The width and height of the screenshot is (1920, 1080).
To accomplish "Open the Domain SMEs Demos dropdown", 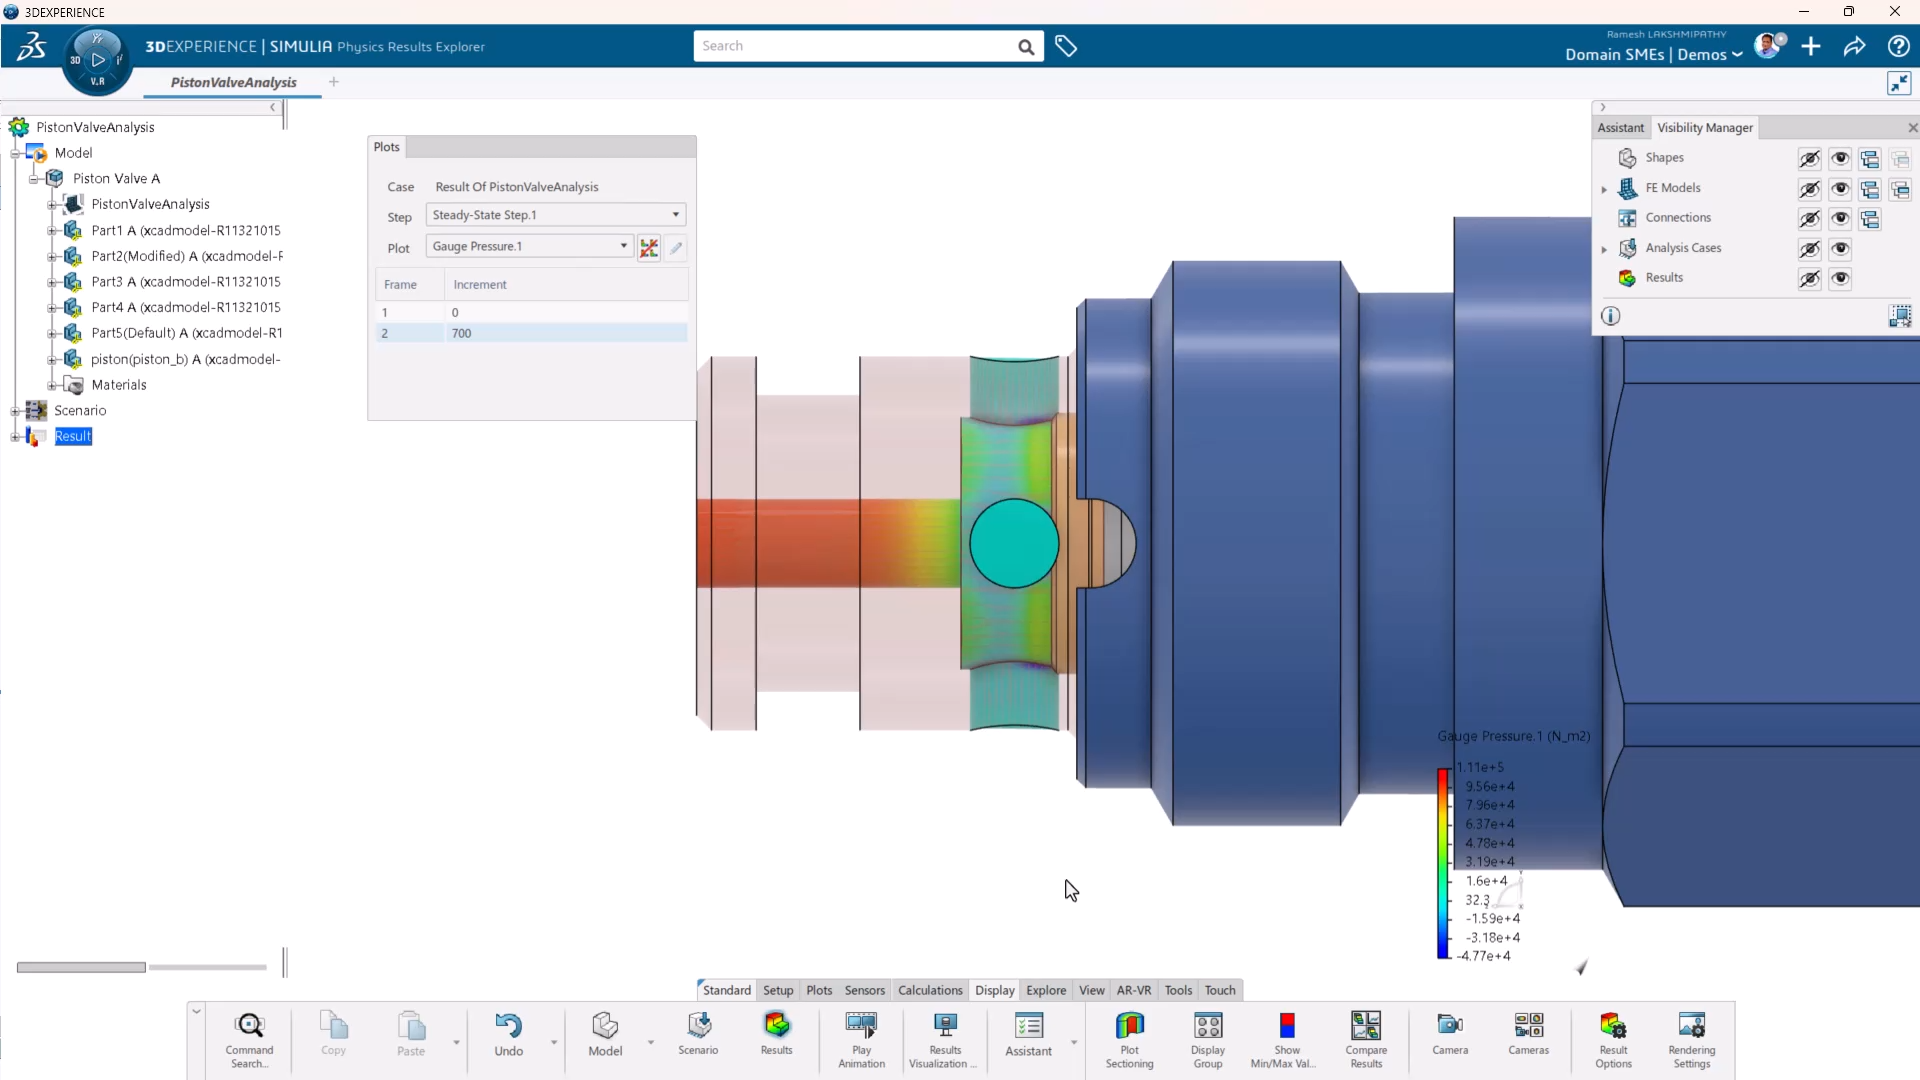I will (x=1654, y=55).
